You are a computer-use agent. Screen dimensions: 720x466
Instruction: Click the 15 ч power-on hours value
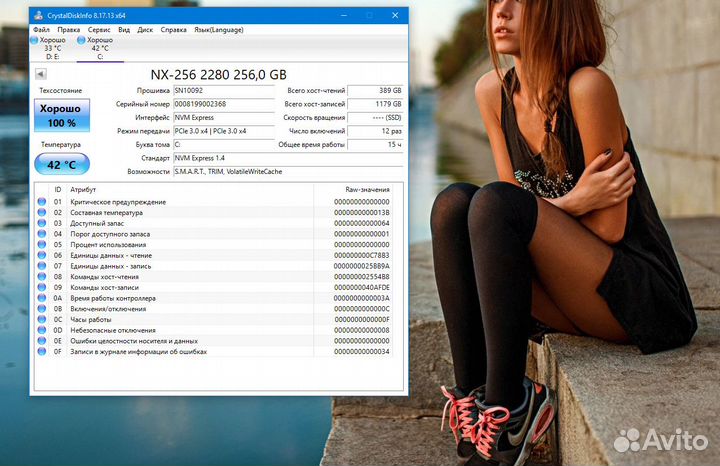point(375,145)
